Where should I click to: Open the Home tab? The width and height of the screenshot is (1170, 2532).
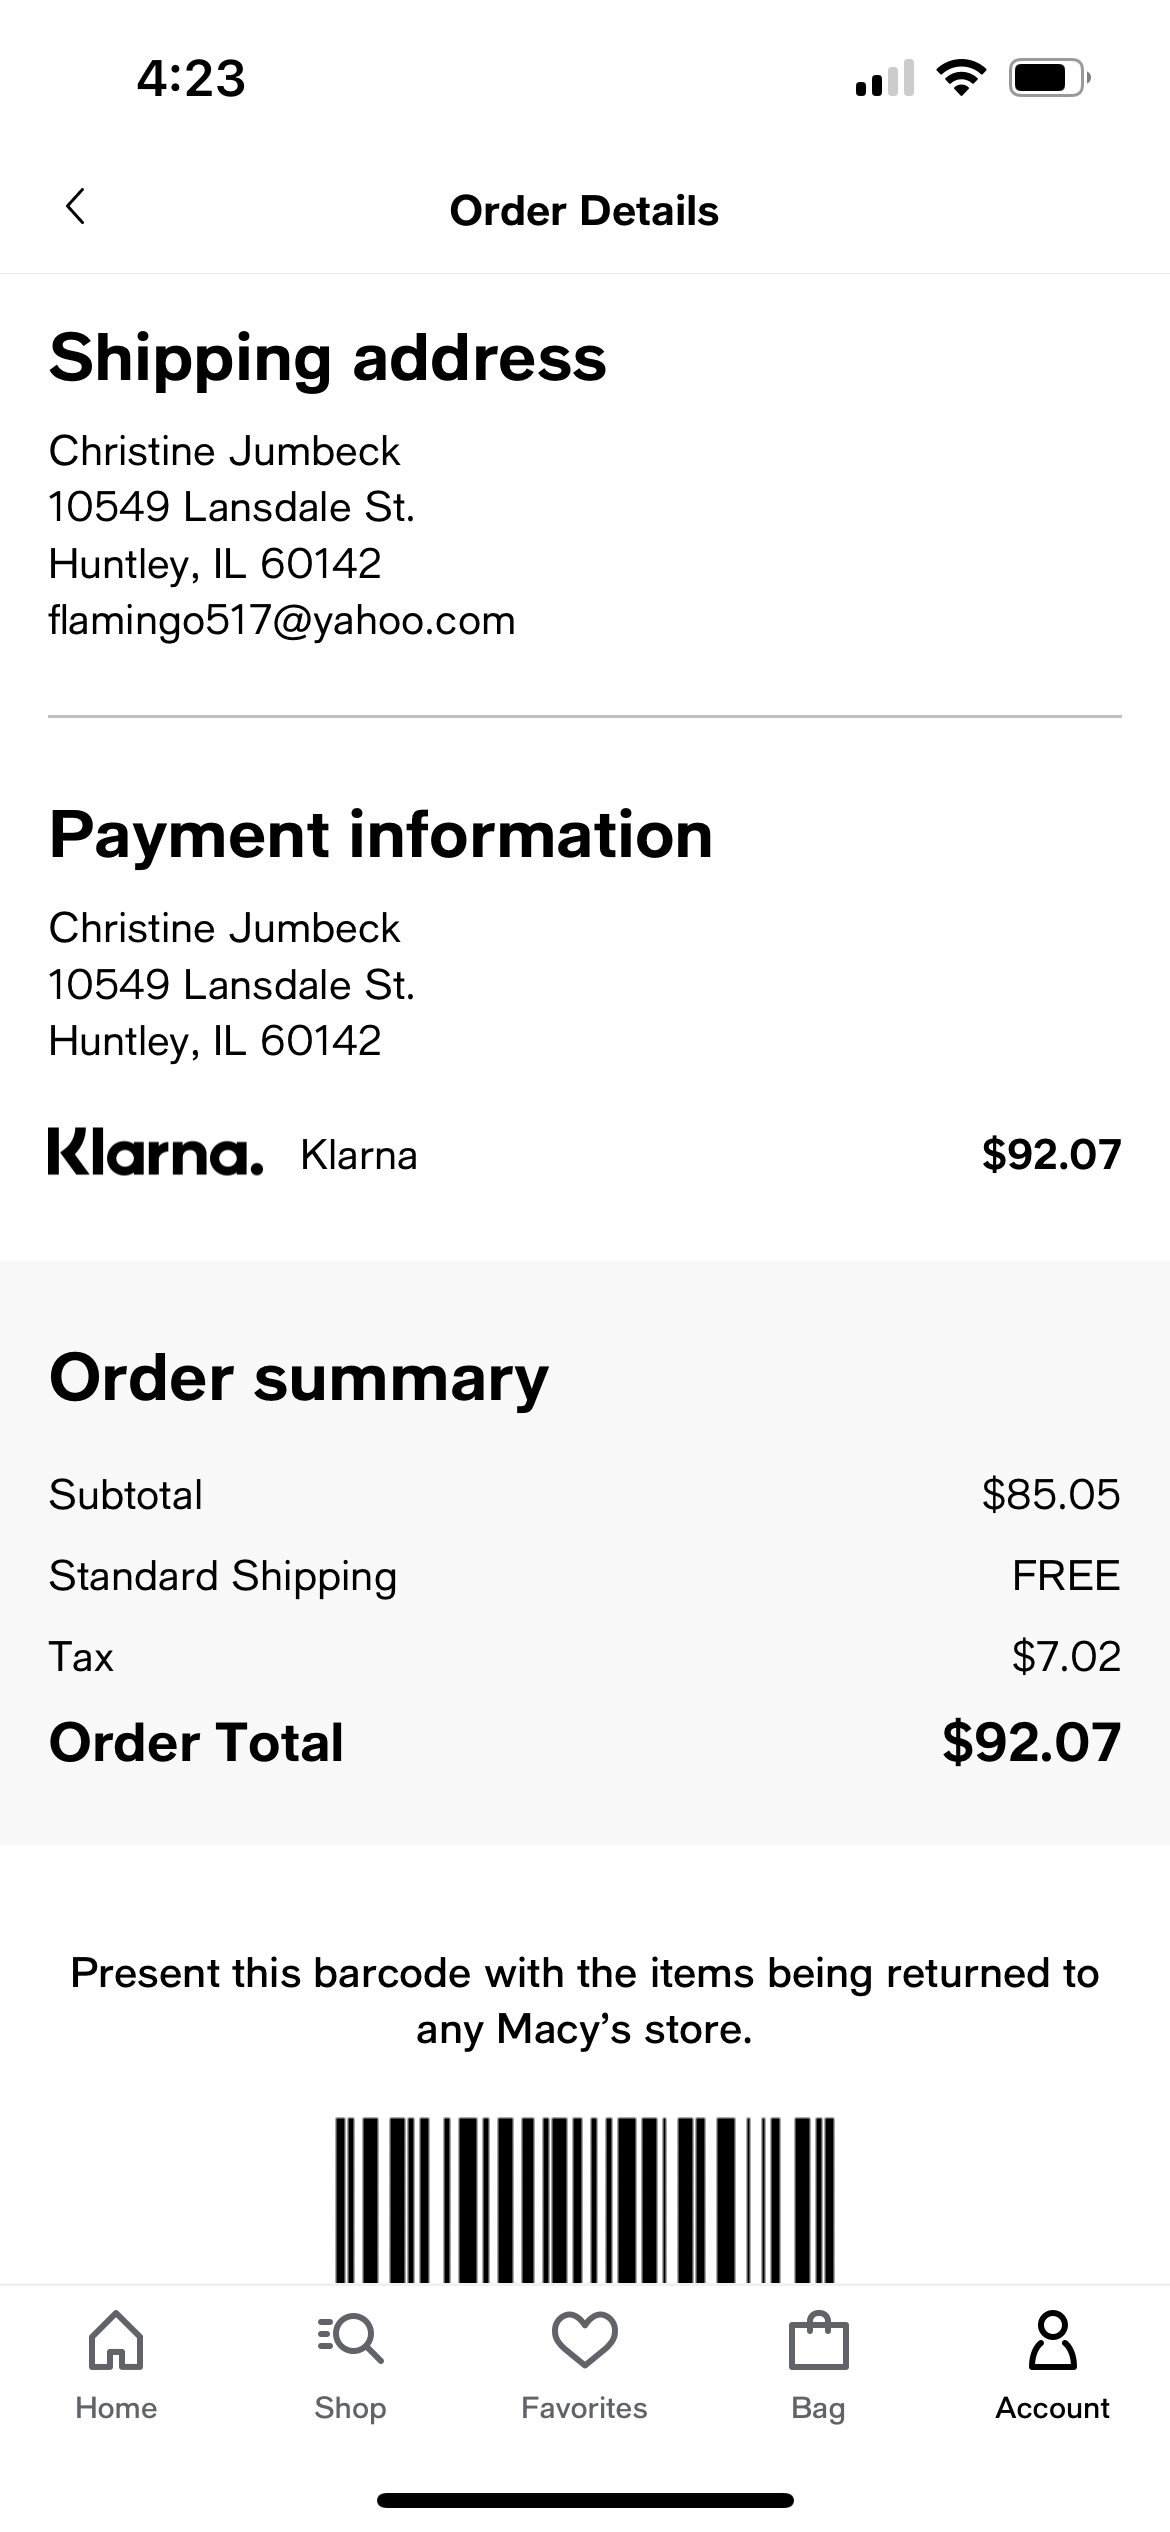pos(116,2365)
